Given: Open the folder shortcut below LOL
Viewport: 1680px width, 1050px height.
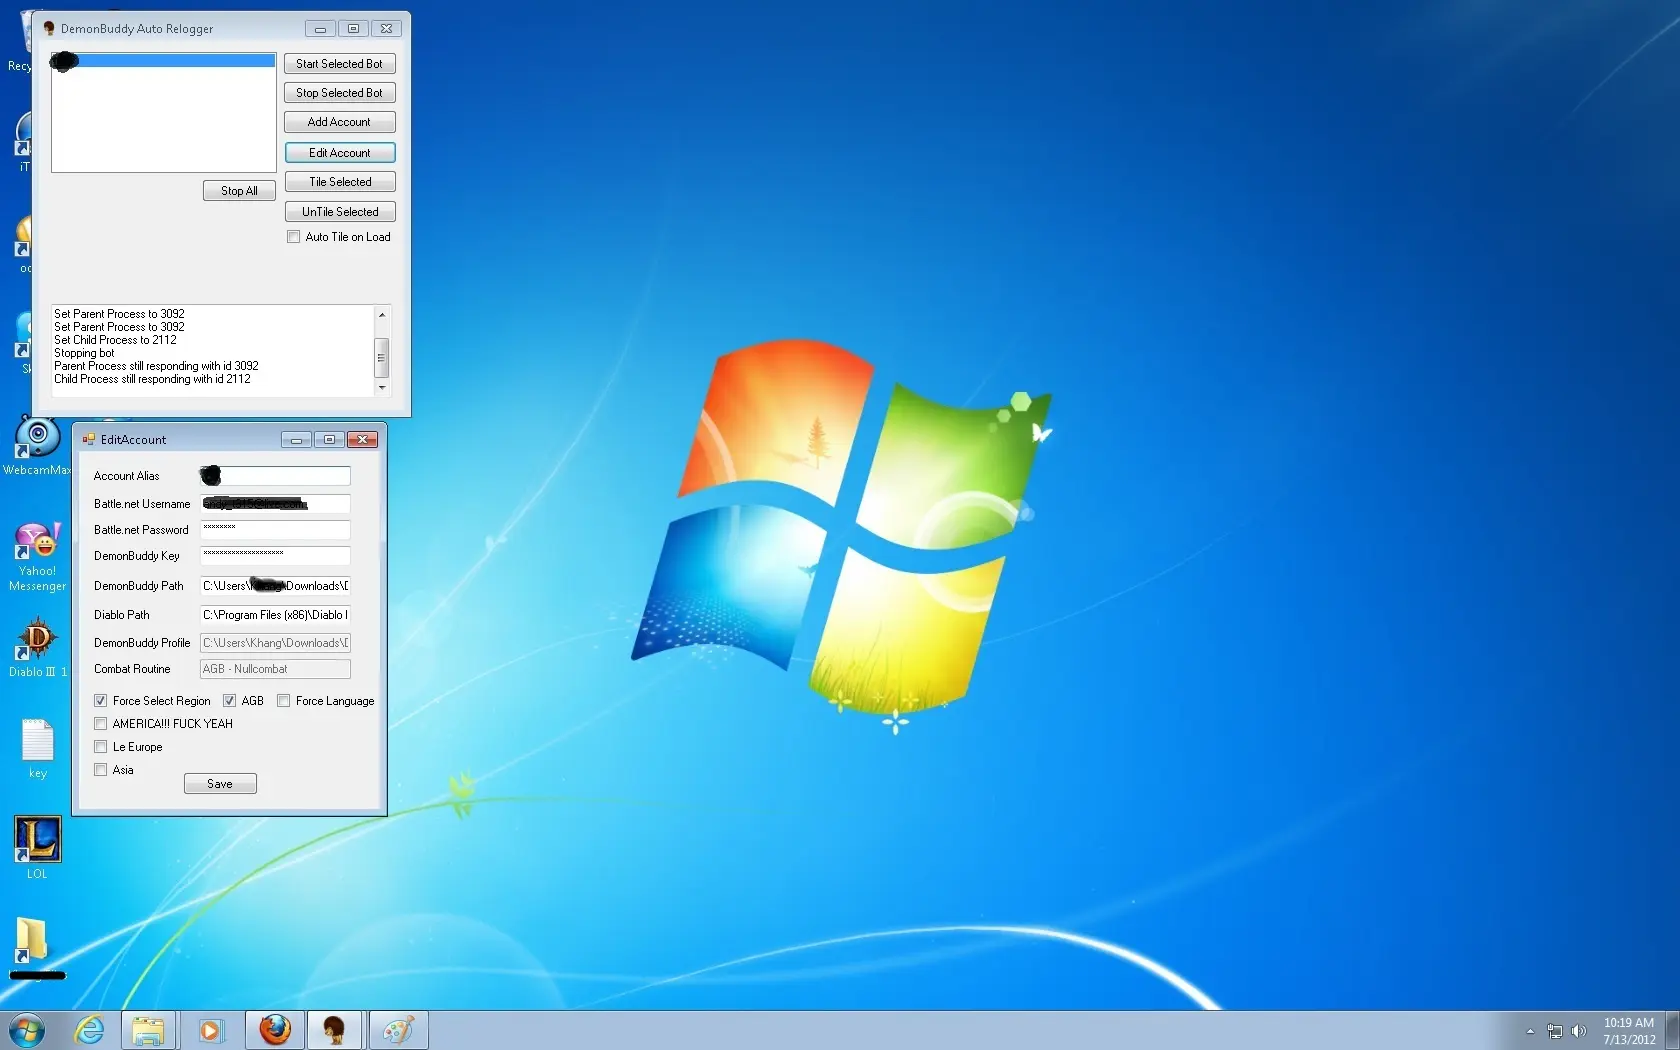Looking at the screenshot, I should pyautogui.click(x=33, y=947).
